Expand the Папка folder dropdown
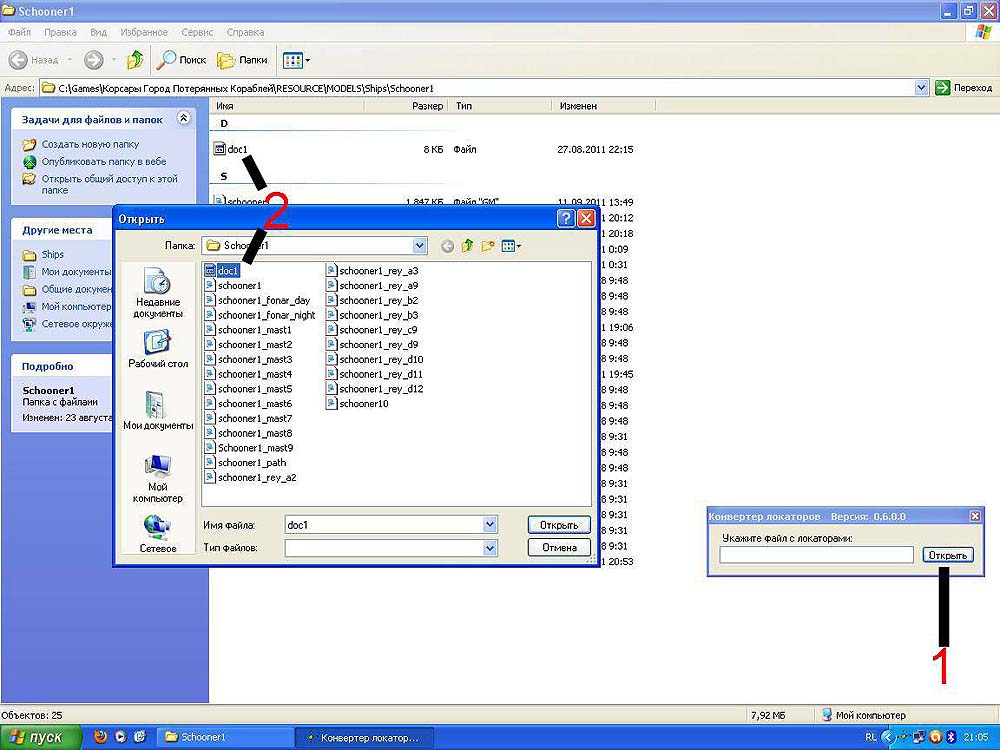Screen dimensions: 1000x750 tap(419, 246)
